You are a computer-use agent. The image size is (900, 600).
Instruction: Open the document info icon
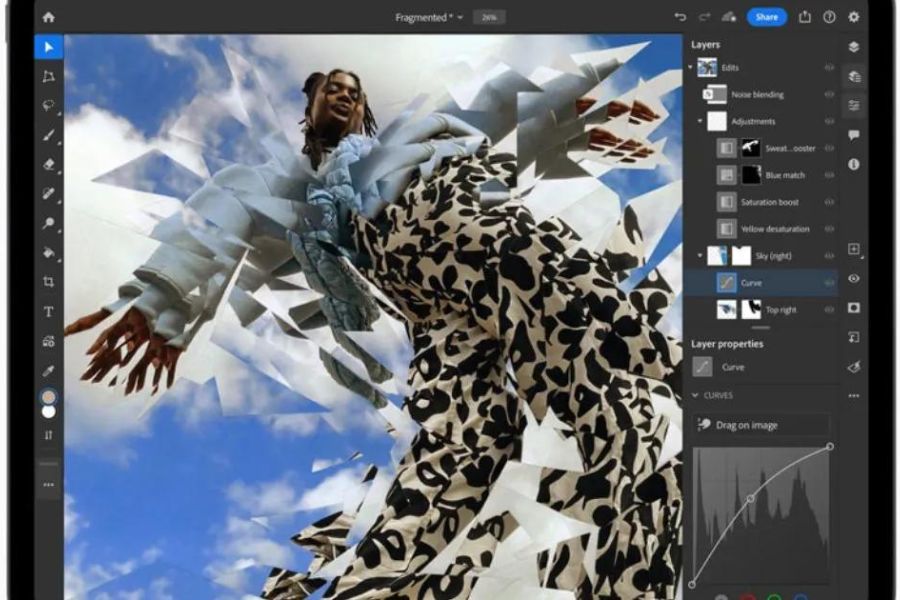click(854, 164)
